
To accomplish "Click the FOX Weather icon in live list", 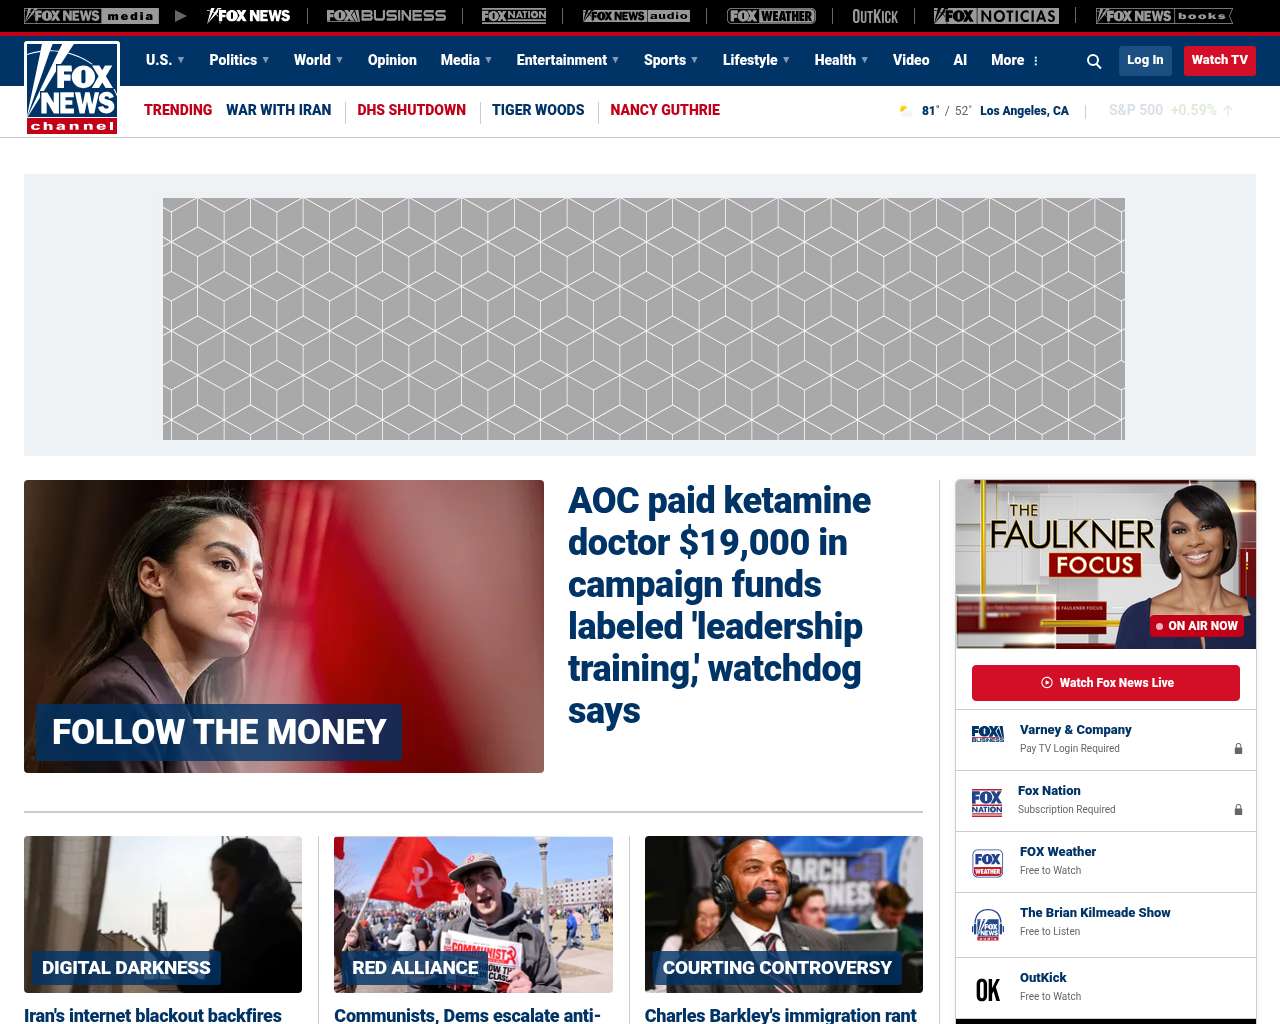I will (988, 863).
